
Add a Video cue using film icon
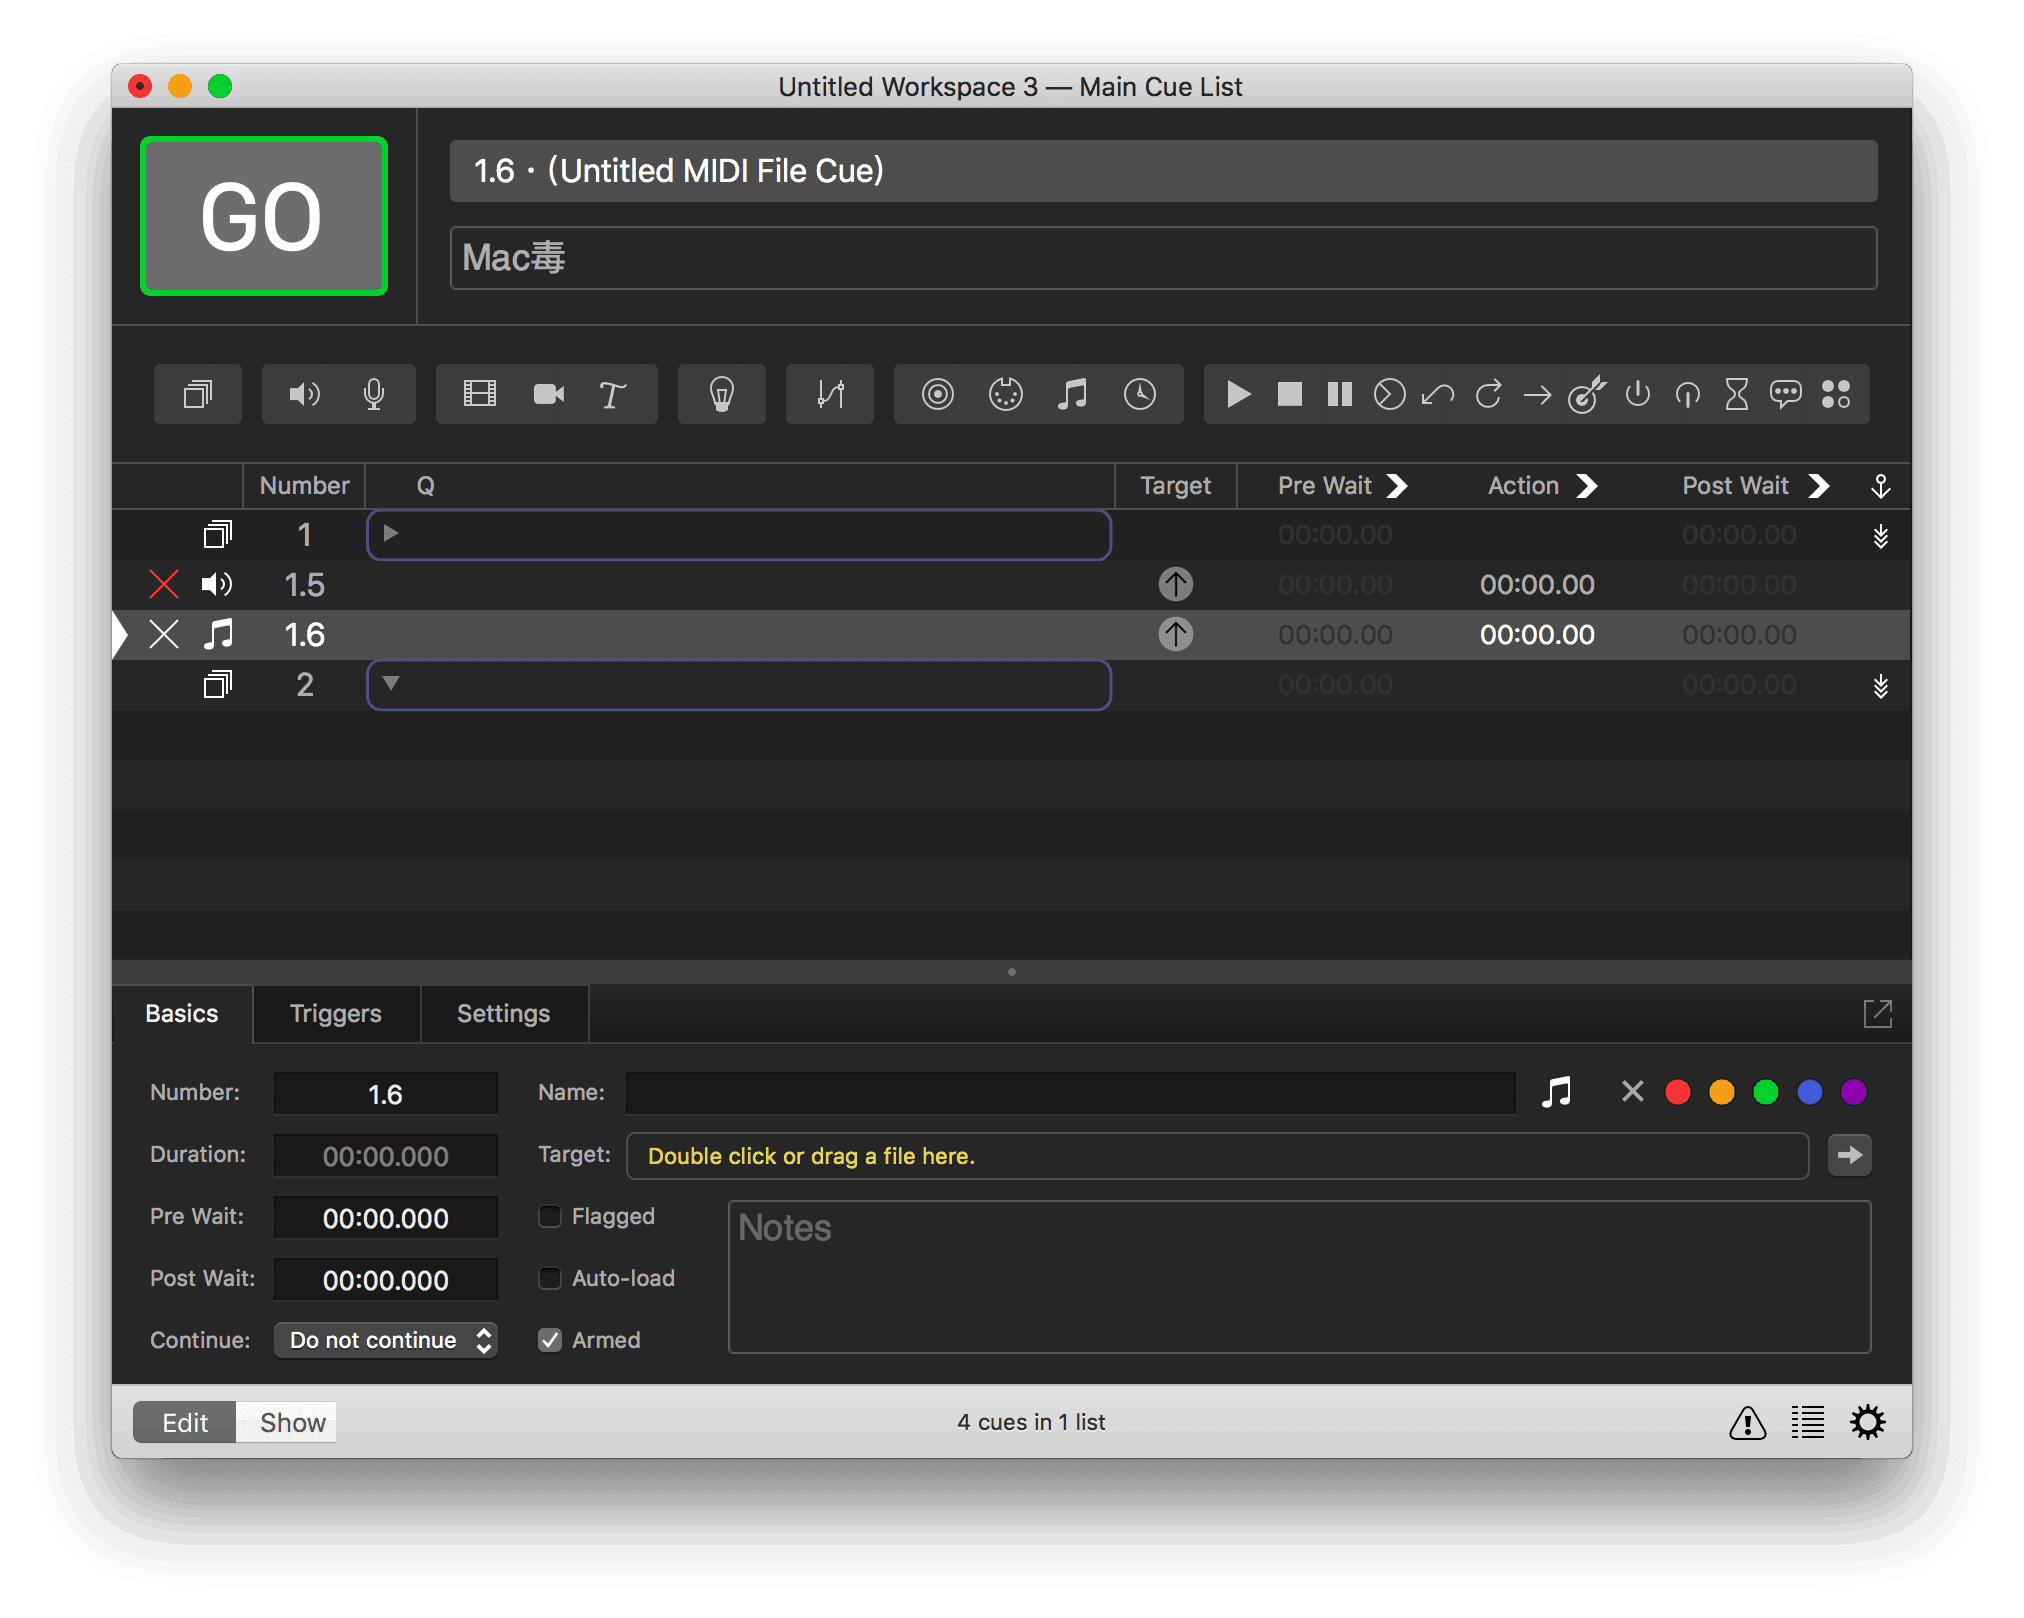[x=480, y=394]
